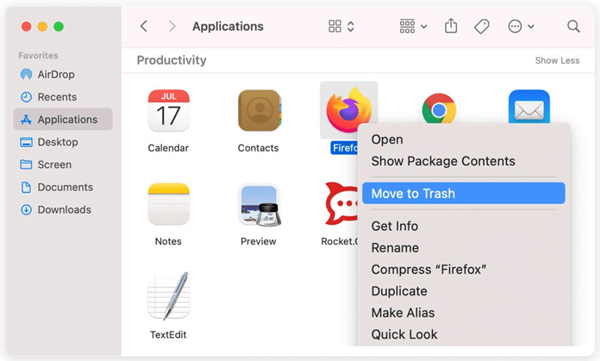This screenshot has height=361, width=600.
Task: Select the Rocket.Chat app icon
Action: 341,203
